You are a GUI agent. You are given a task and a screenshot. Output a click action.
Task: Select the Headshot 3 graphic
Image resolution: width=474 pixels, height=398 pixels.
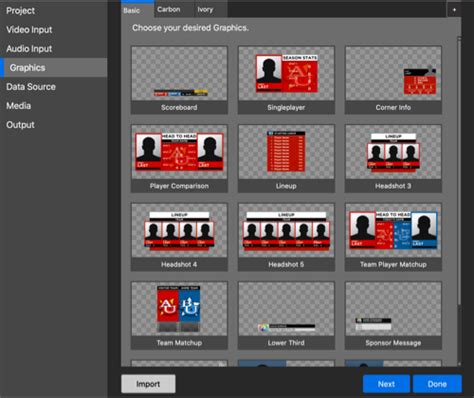pyautogui.click(x=393, y=159)
